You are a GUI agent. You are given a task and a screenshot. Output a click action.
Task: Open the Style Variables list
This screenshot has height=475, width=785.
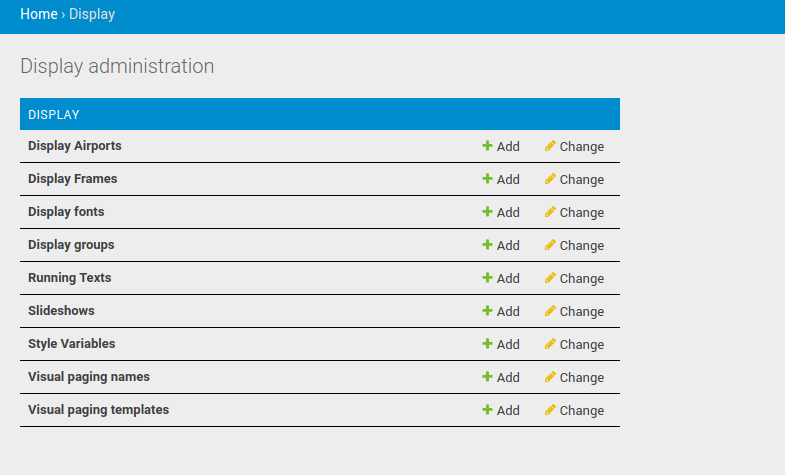(72, 344)
